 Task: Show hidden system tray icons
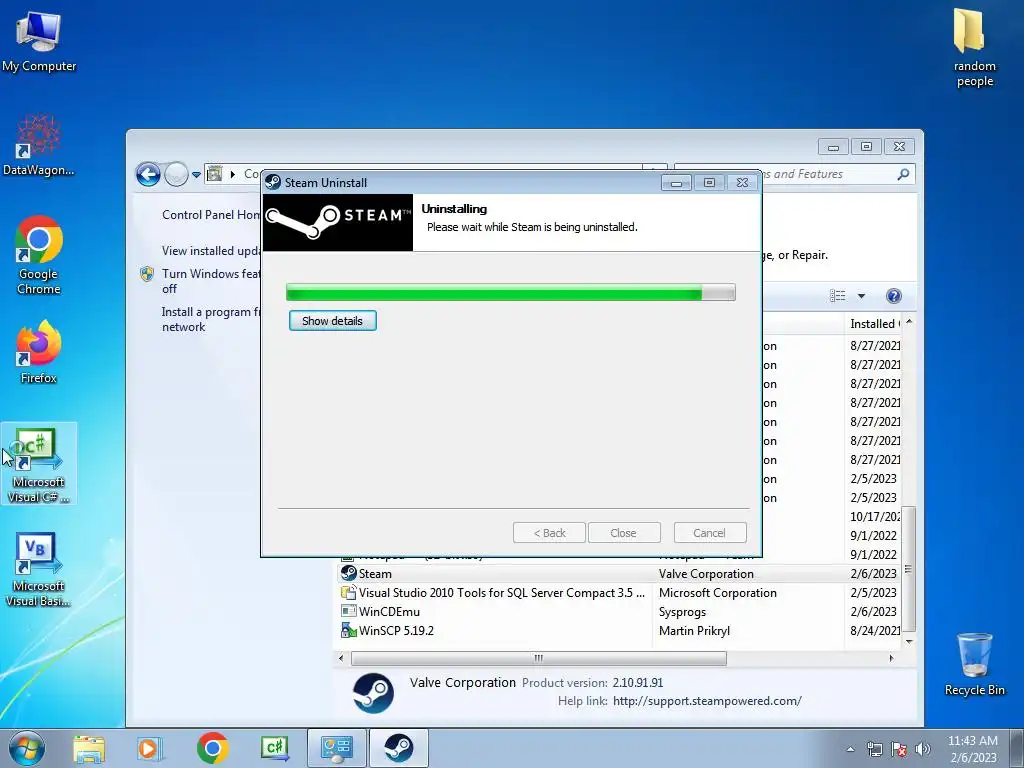click(850, 749)
